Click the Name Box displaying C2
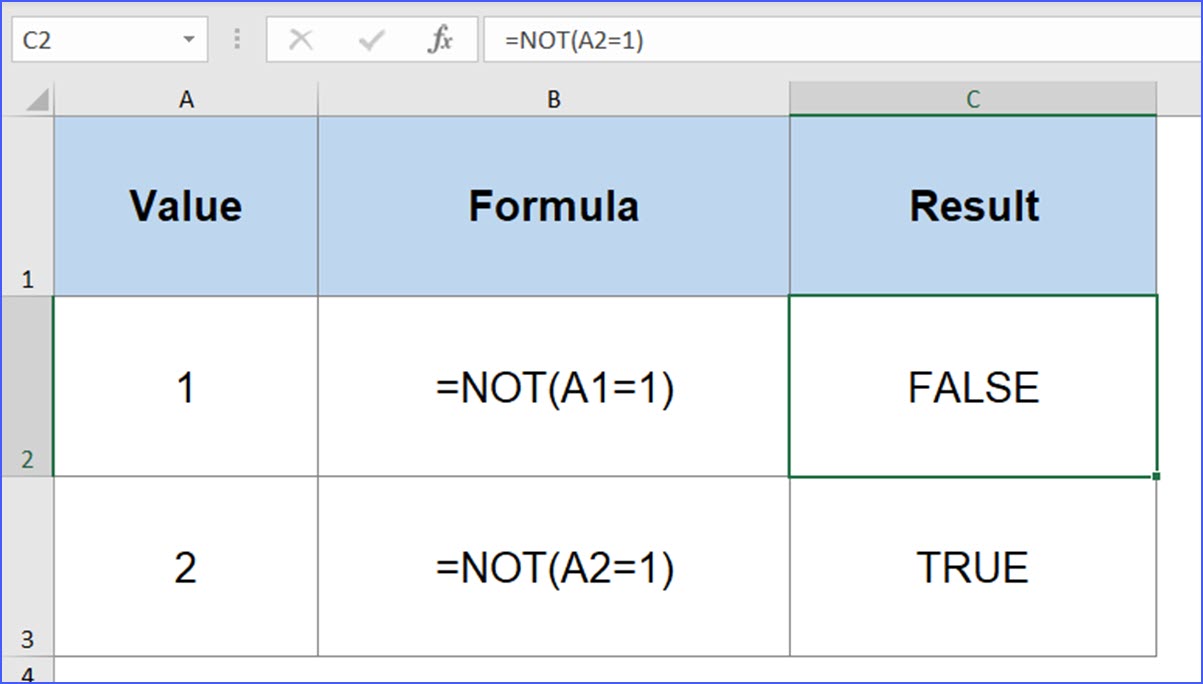This screenshot has width=1203, height=684. click(100, 39)
